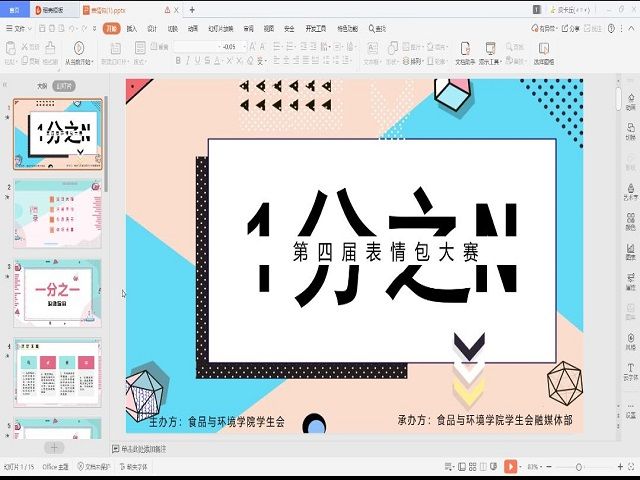Click the 查找 search command box
Image resolution: width=640 pixels, height=480 pixels.
377,29
